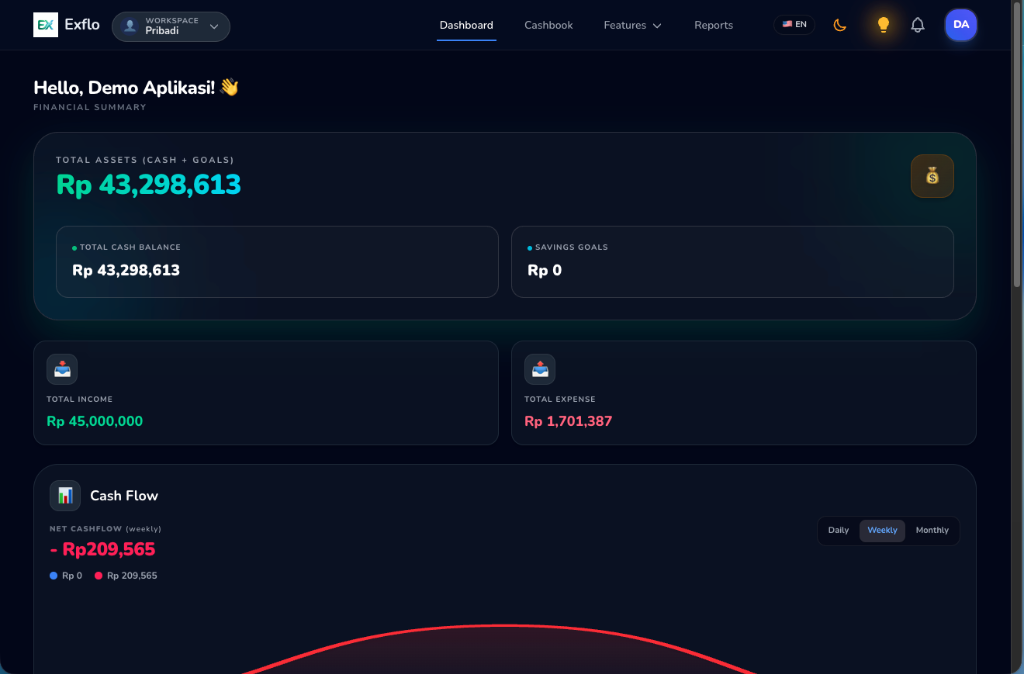Select the Weekly cashflow view

tap(882, 530)
